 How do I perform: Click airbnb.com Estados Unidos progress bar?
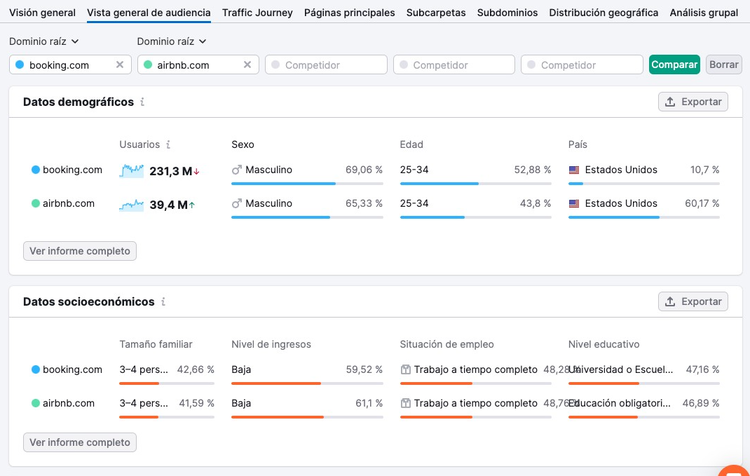coord(644,217)
